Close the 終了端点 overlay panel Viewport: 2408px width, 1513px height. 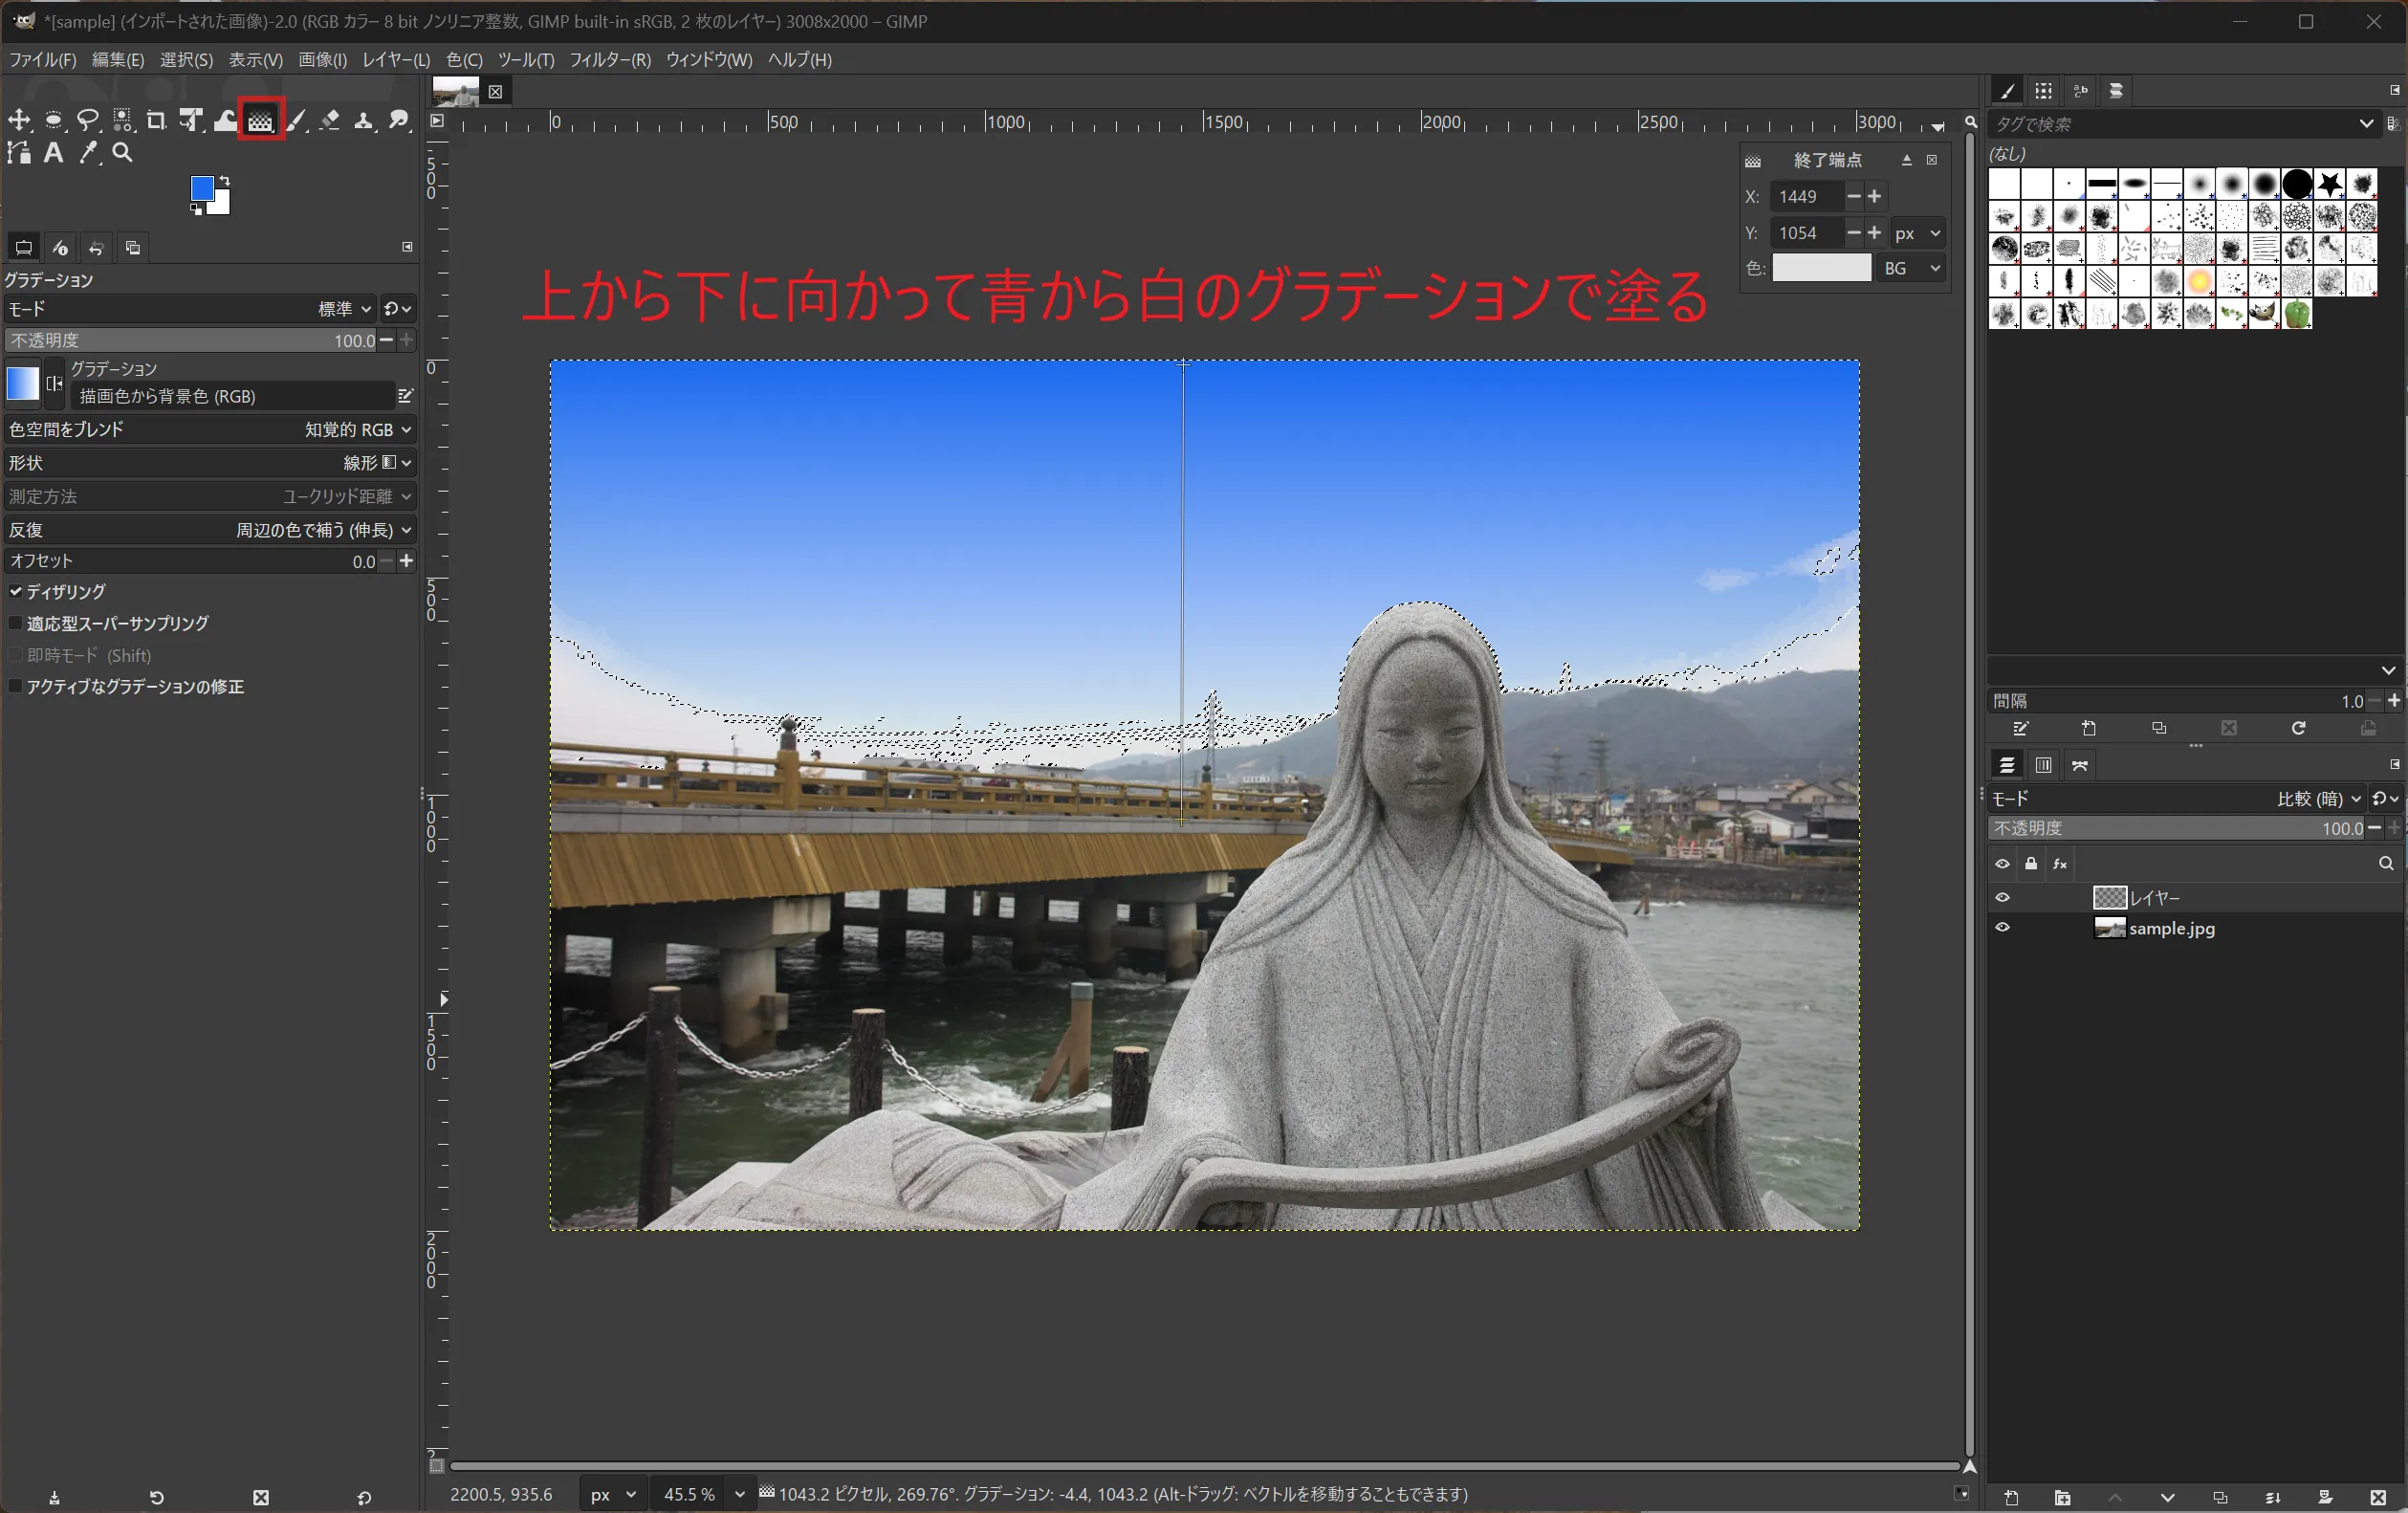[x=1932, y=160]
